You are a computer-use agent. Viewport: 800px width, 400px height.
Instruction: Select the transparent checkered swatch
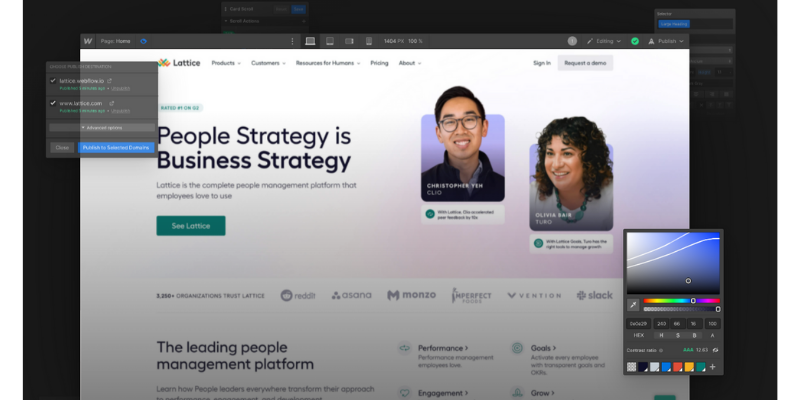point(632,367)
